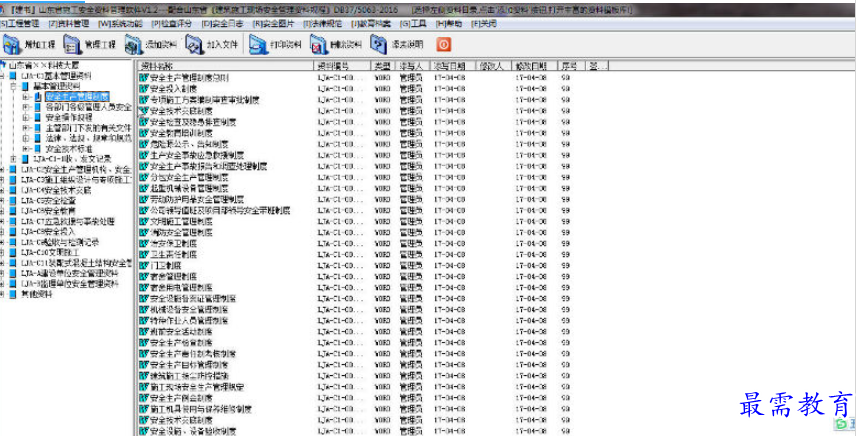The width and height of the screenshot is (861, 436).
Task: Select LJA-C9验收与检测记录 tree item
Action: [x=60, y=242]
